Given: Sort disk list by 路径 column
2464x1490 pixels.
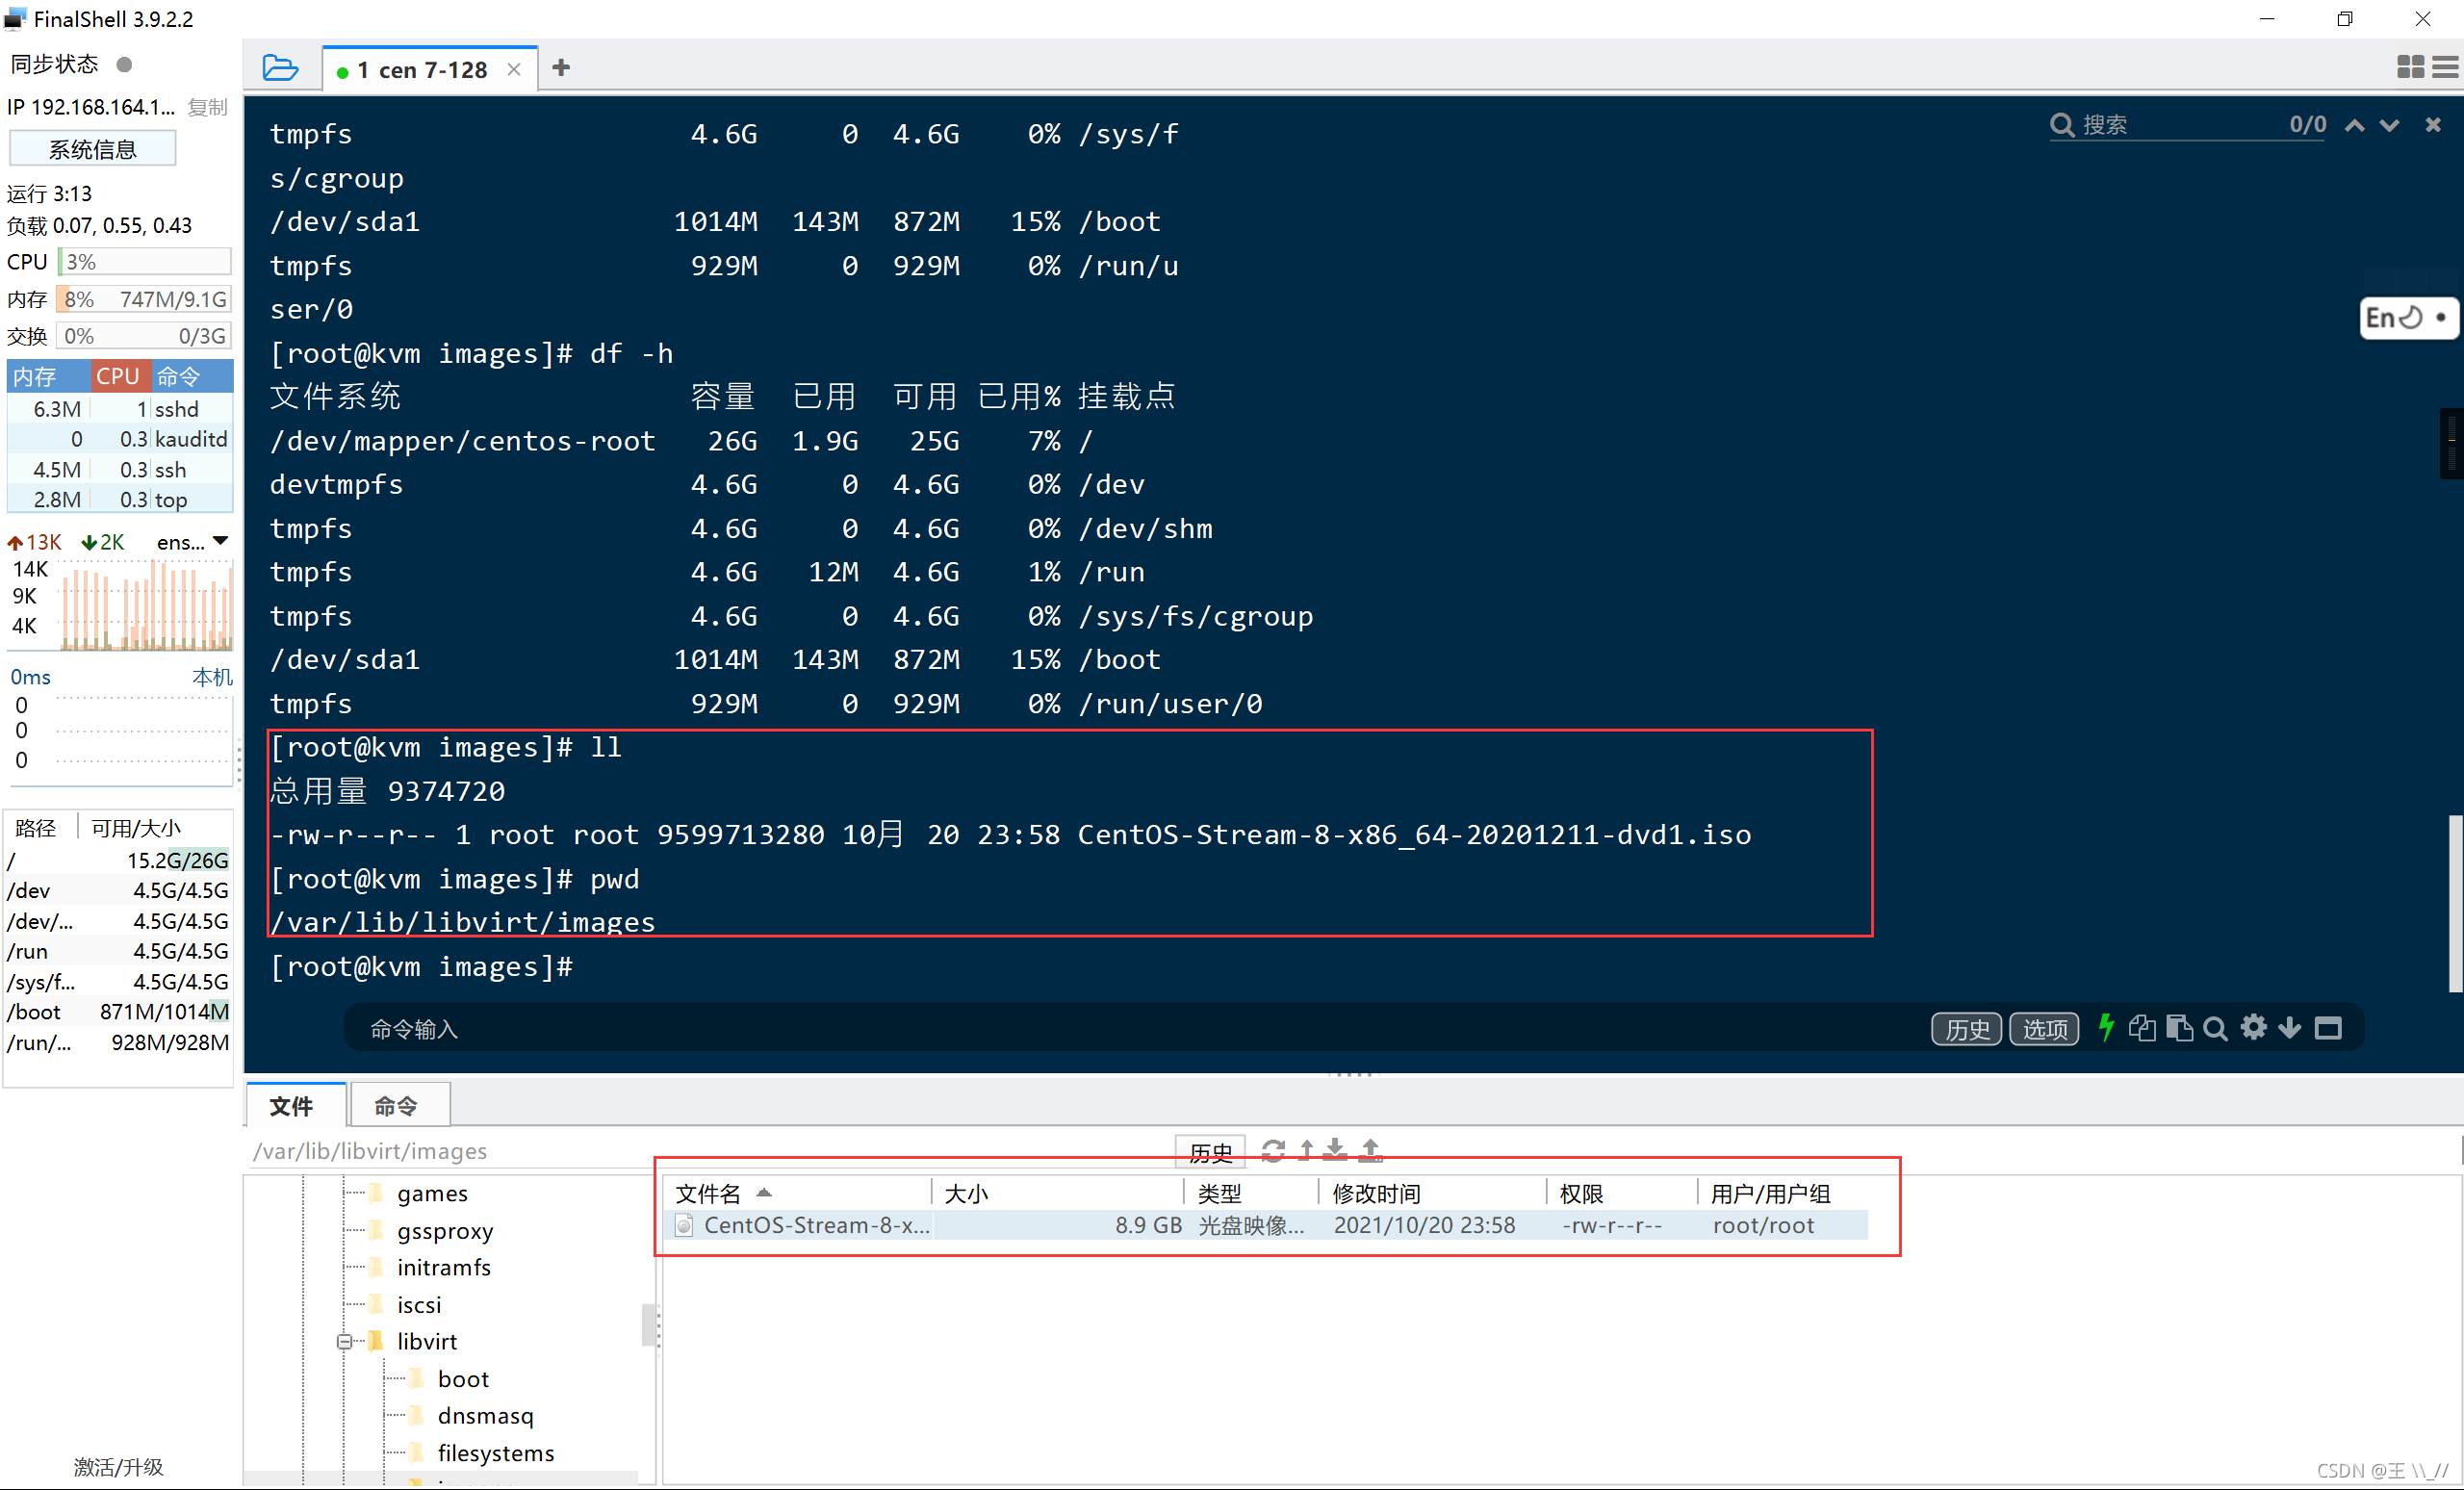Looking at the screenshot, I should tap(40, 828).
